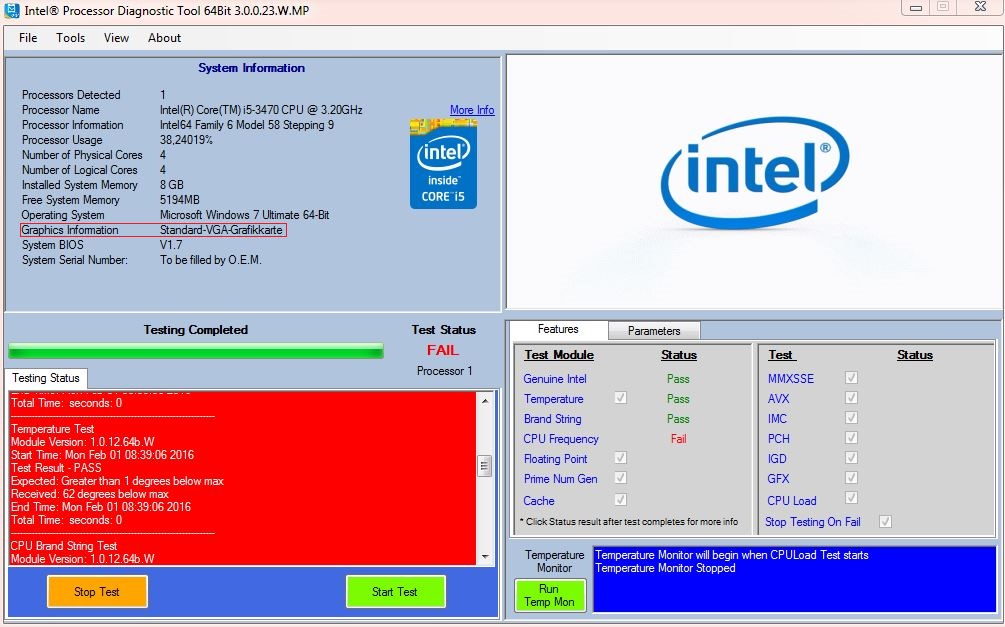Screen dimensions: 1005x627
Task: Toggle the MMXSSE test checkbox
Action: click(x=851, y=378)
